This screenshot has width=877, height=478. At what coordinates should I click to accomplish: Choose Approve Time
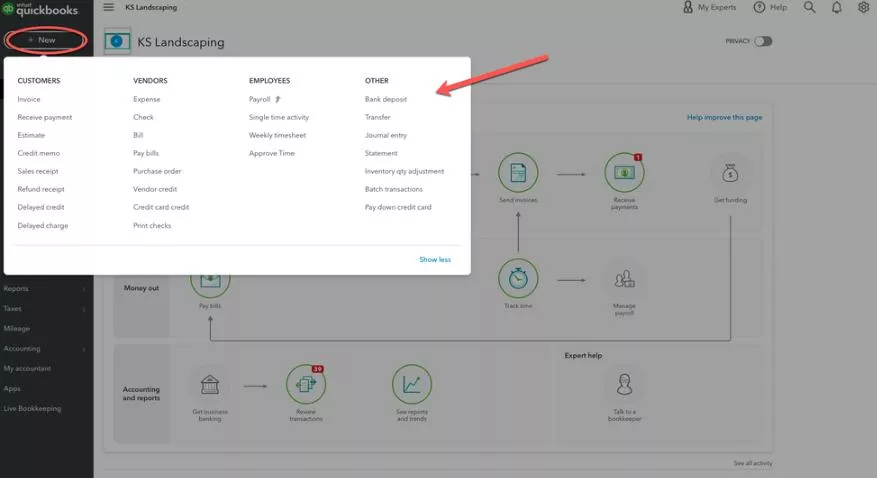(272, 153)
